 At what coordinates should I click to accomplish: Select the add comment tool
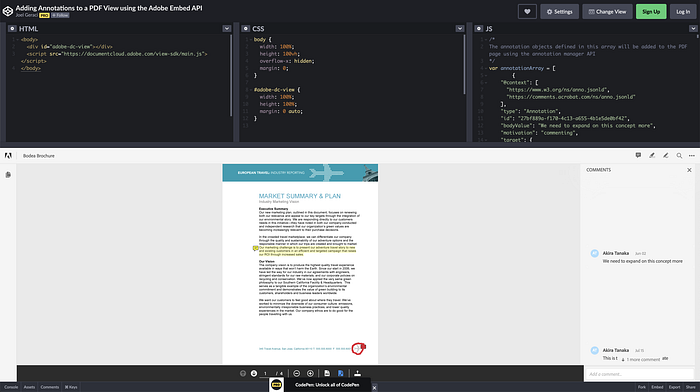[x=638, y=155]
